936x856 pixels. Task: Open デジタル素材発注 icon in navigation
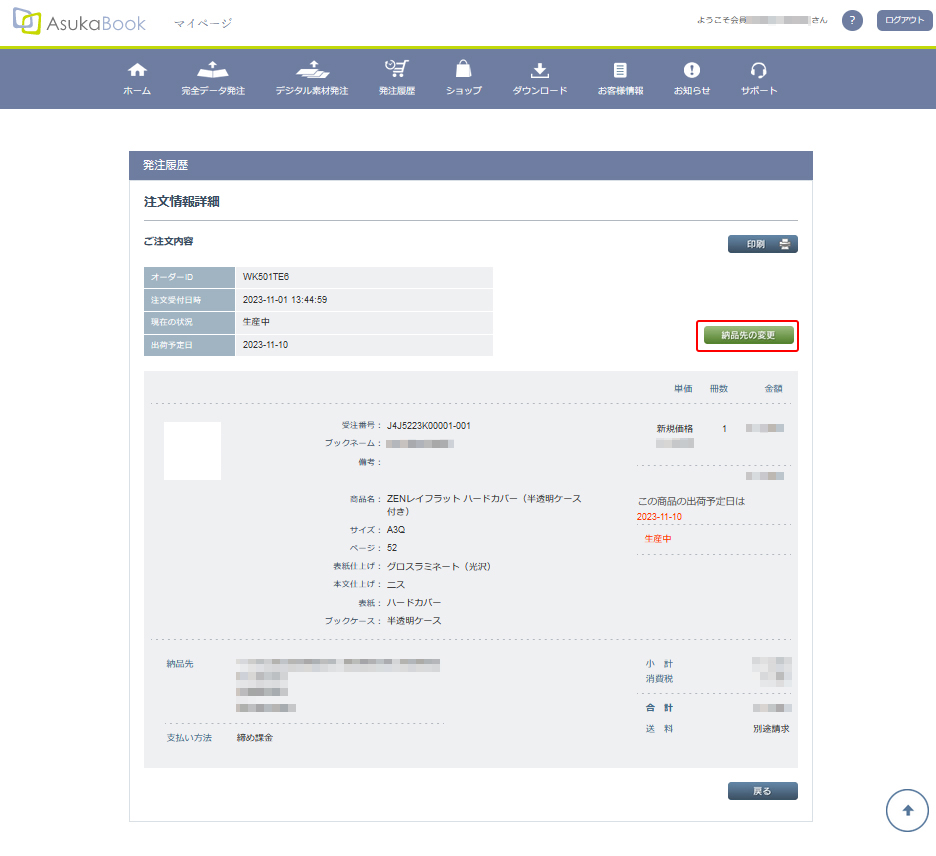312,70
